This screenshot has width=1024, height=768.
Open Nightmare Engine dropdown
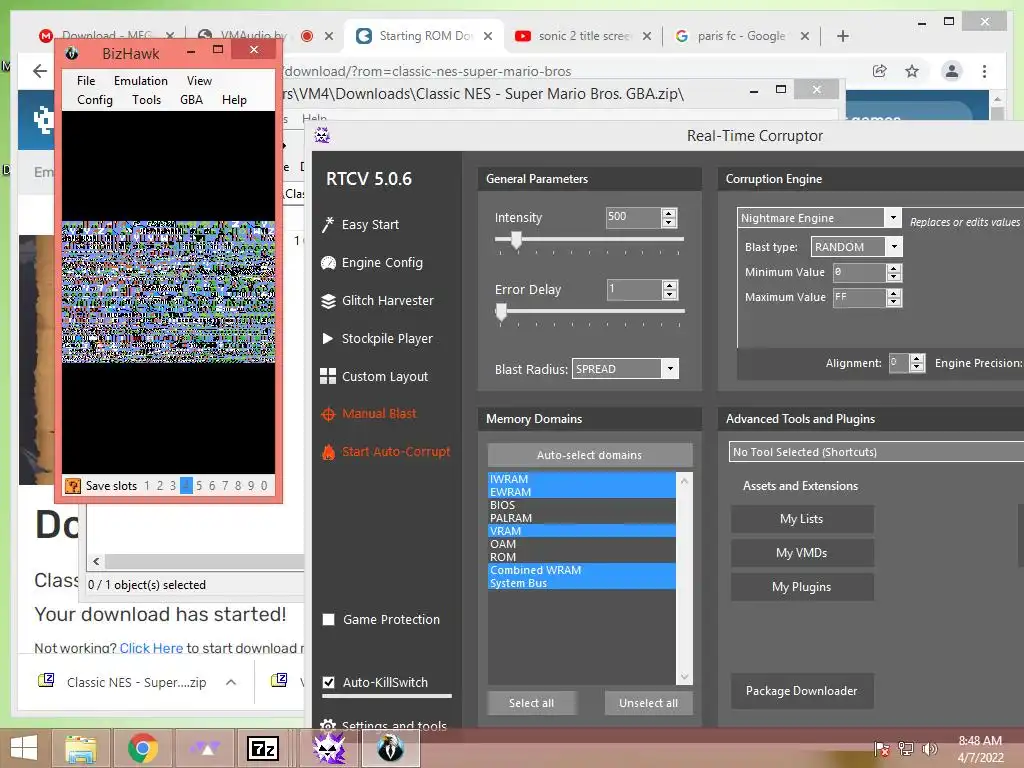[893, 217]
